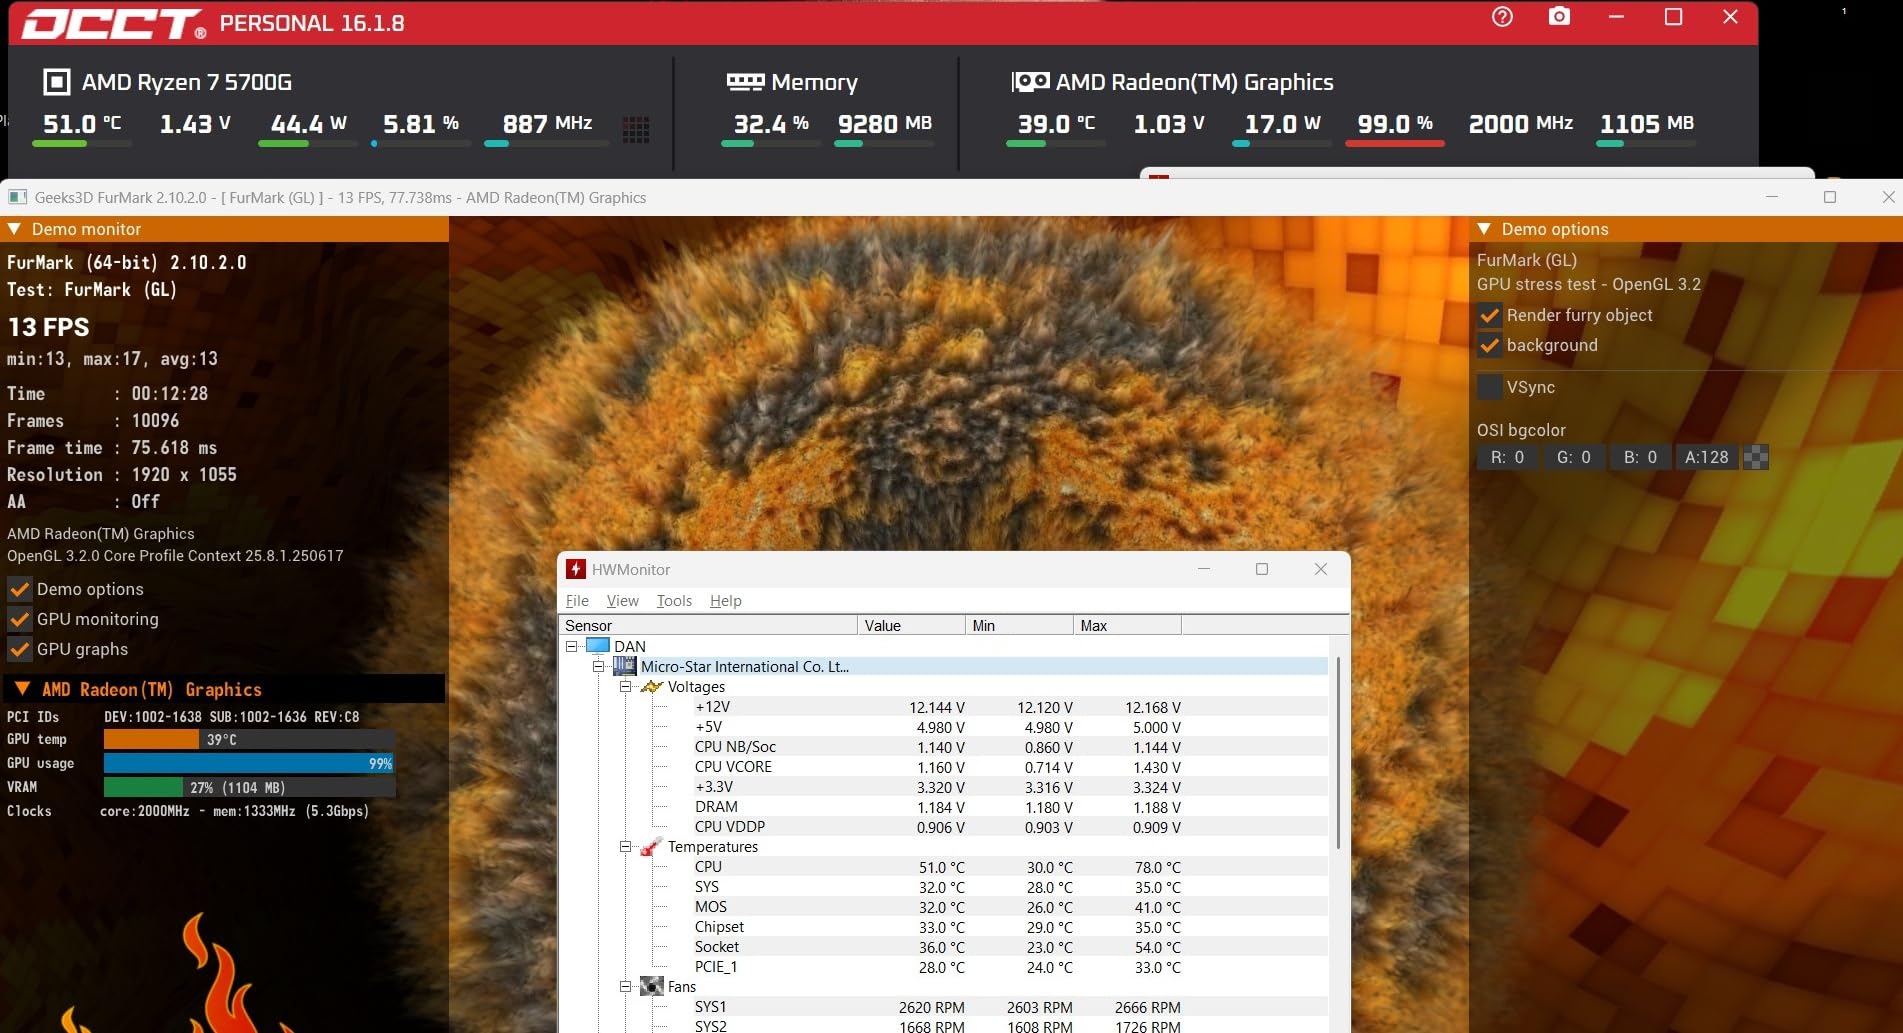
Task: Toggle the GPU graphs checkbox
Action: 20,649
